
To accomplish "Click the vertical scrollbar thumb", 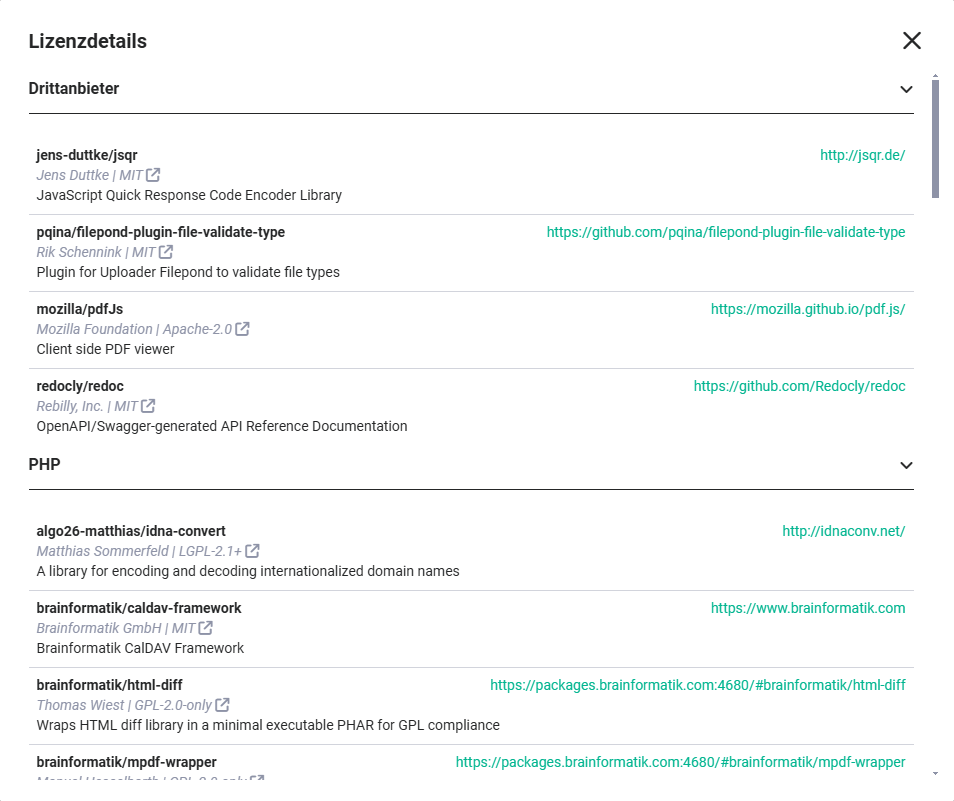I will (x=935, y=139).
